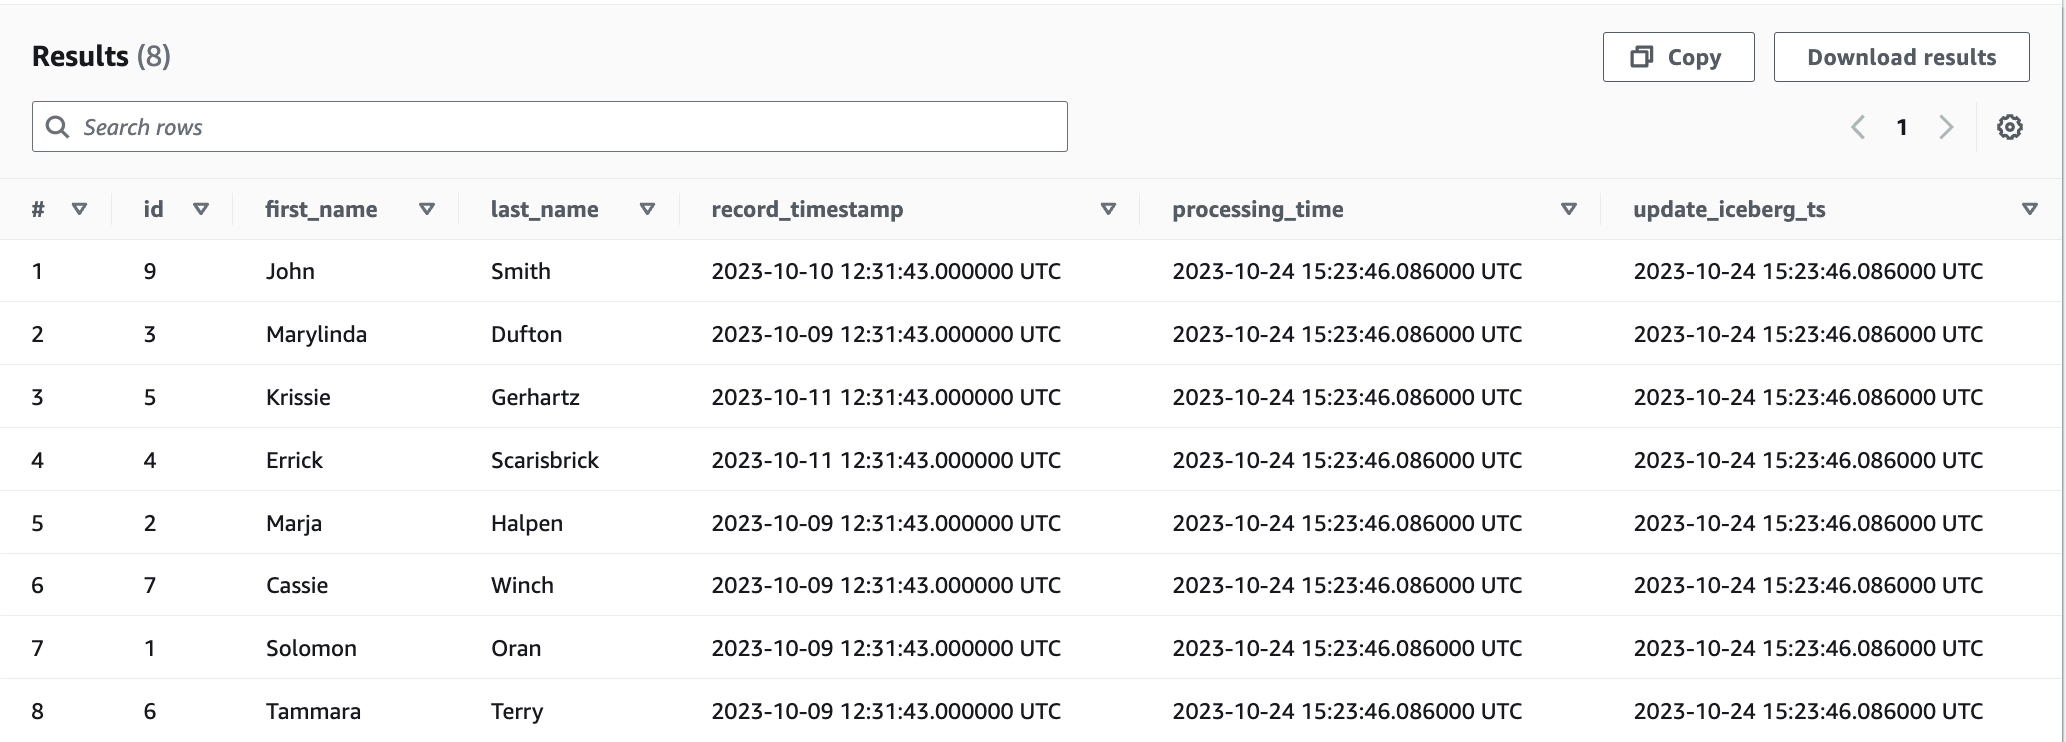Open the first_name column filter dropdown
2066x742 pixels.
426,209
